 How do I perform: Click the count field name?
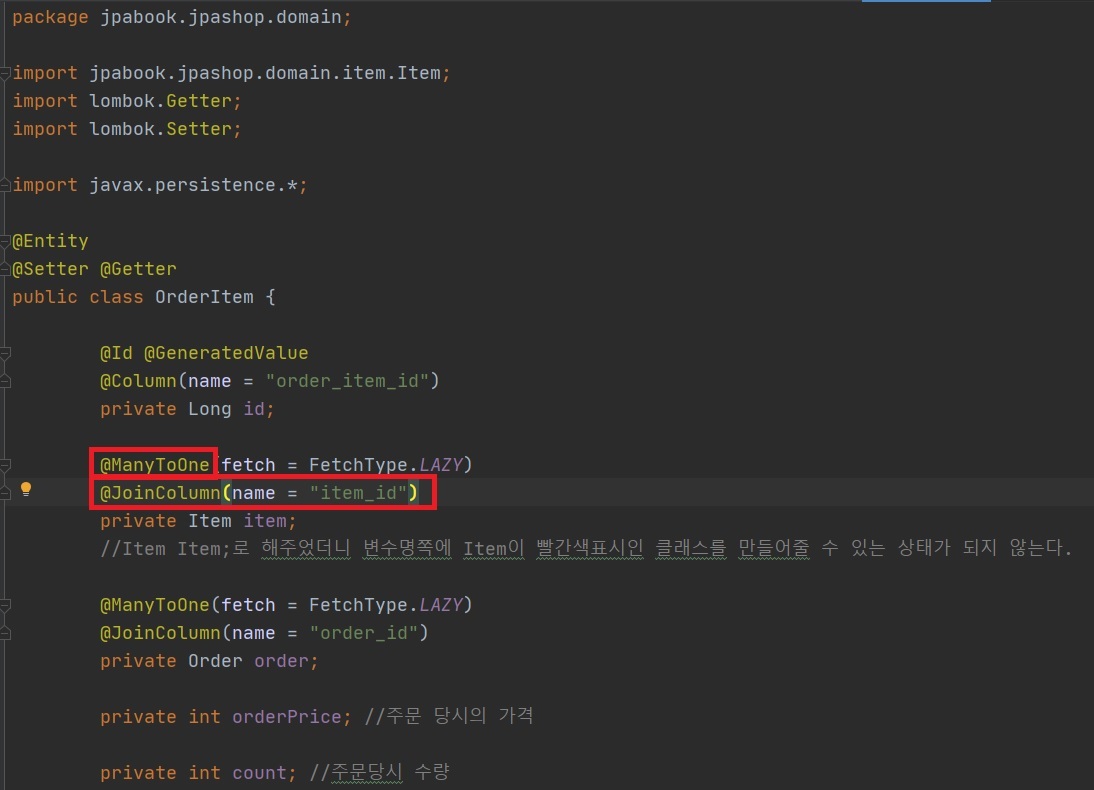tap(260, 773)
